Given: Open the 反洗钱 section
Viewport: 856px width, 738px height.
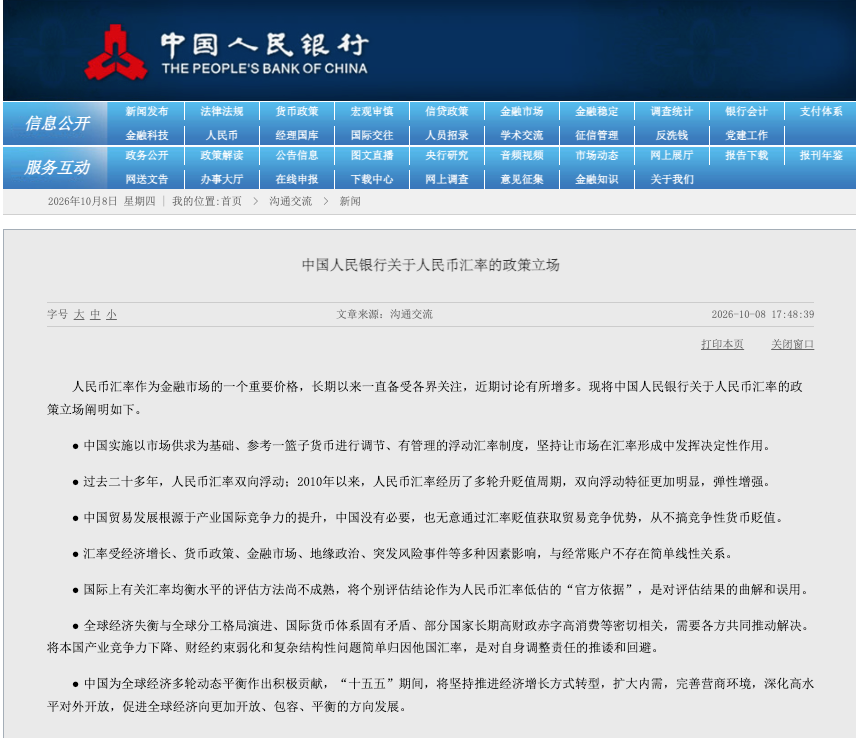Looking at the screenshot, I should (x=672, y=135).
